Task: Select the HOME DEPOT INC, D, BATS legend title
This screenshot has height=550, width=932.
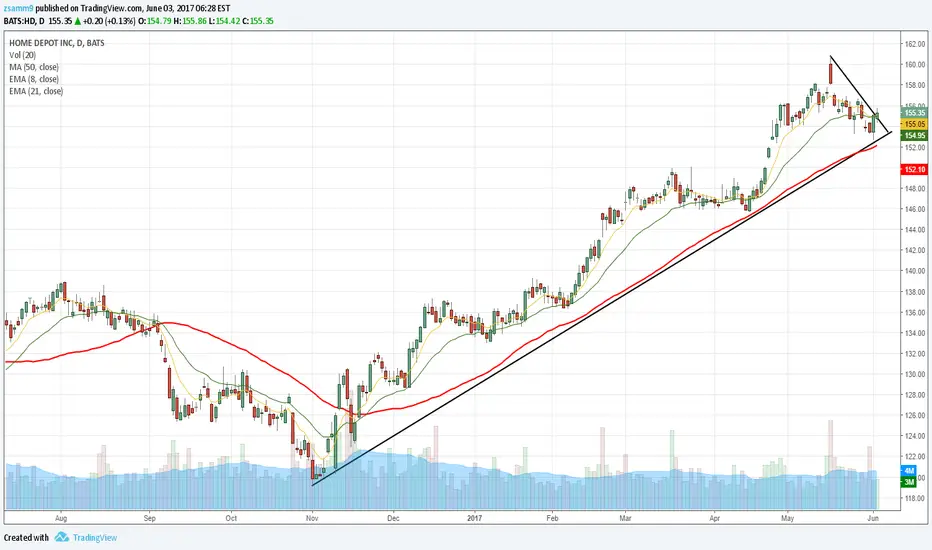Action: click(56, 43)
